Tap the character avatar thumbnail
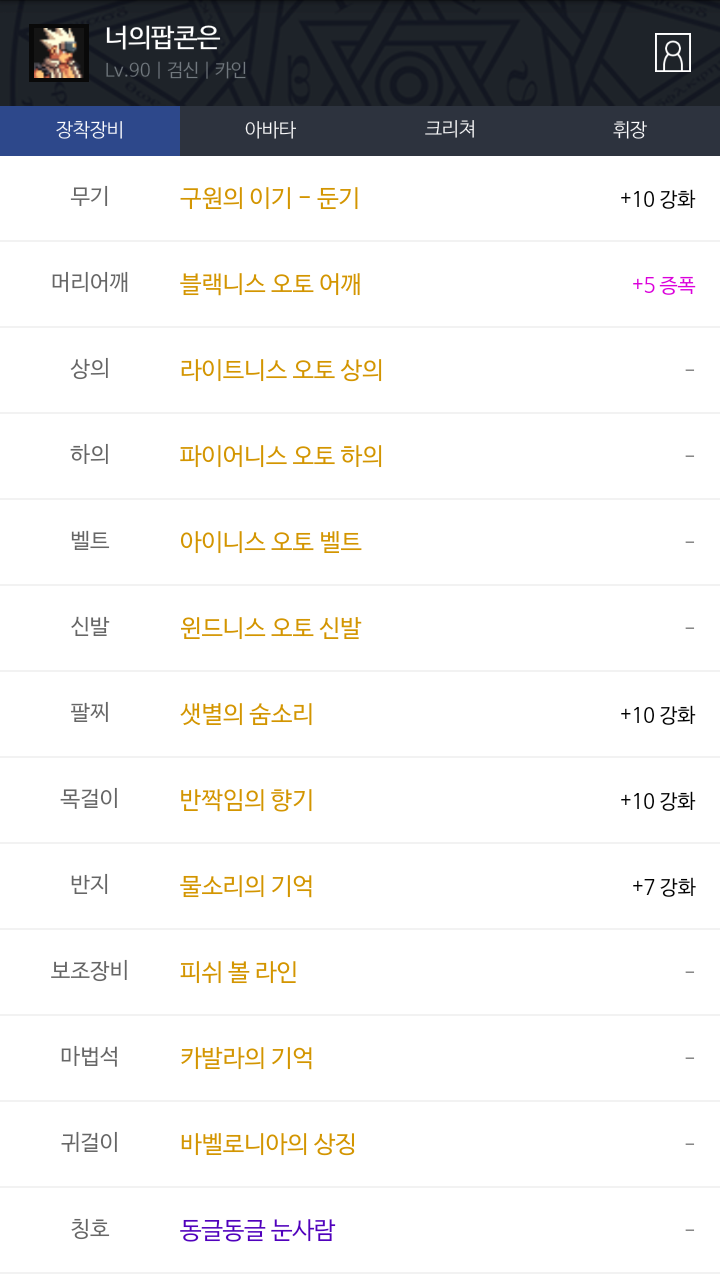The width and height of the screenshot is (720, 1280). pos(59,53)
